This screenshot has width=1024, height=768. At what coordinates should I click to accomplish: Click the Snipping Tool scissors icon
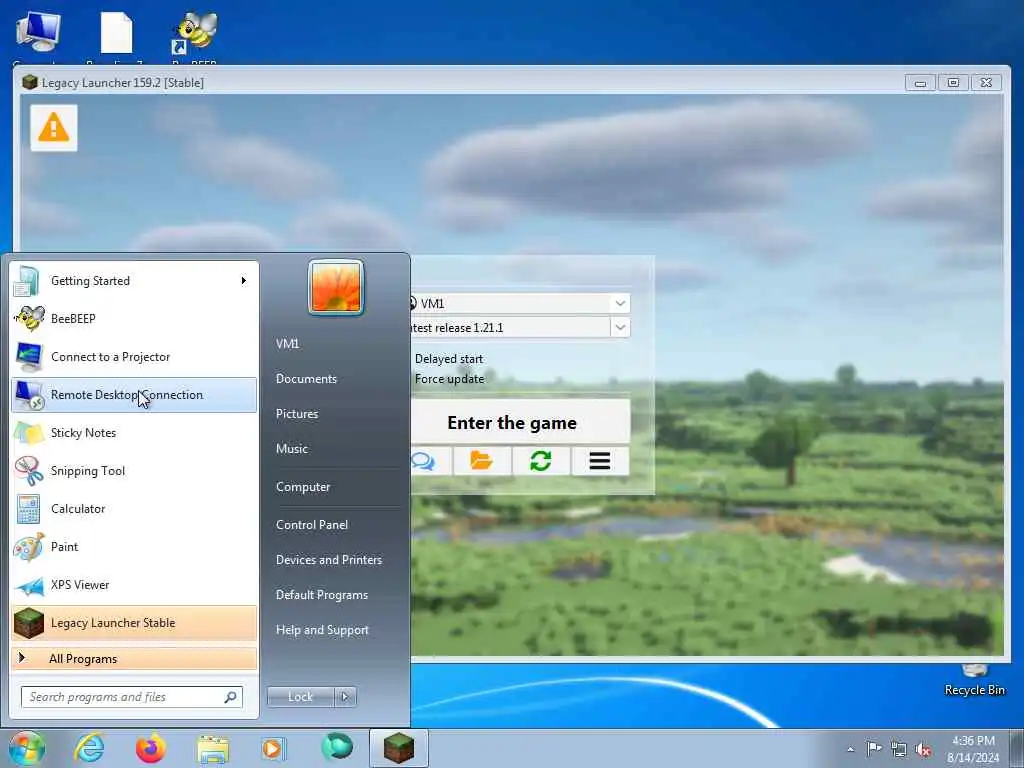pos(29,471)
